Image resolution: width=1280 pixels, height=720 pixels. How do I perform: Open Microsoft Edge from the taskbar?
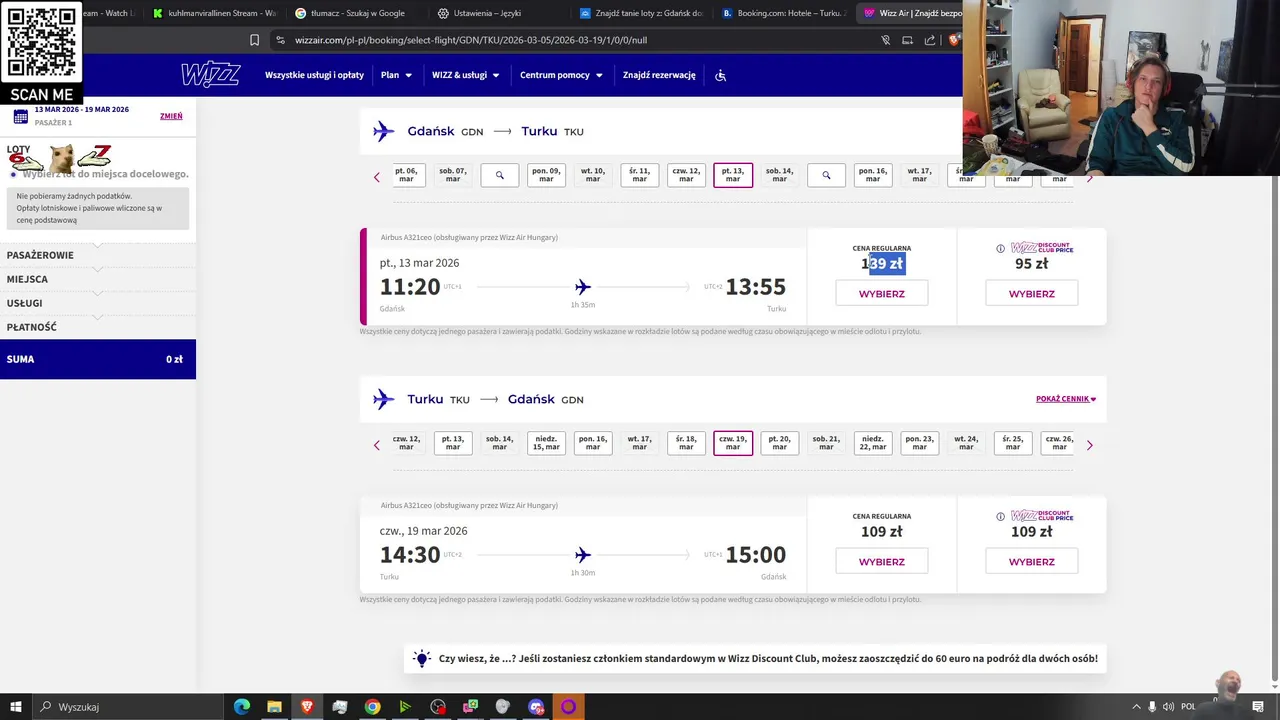click(x=242, y=707)
